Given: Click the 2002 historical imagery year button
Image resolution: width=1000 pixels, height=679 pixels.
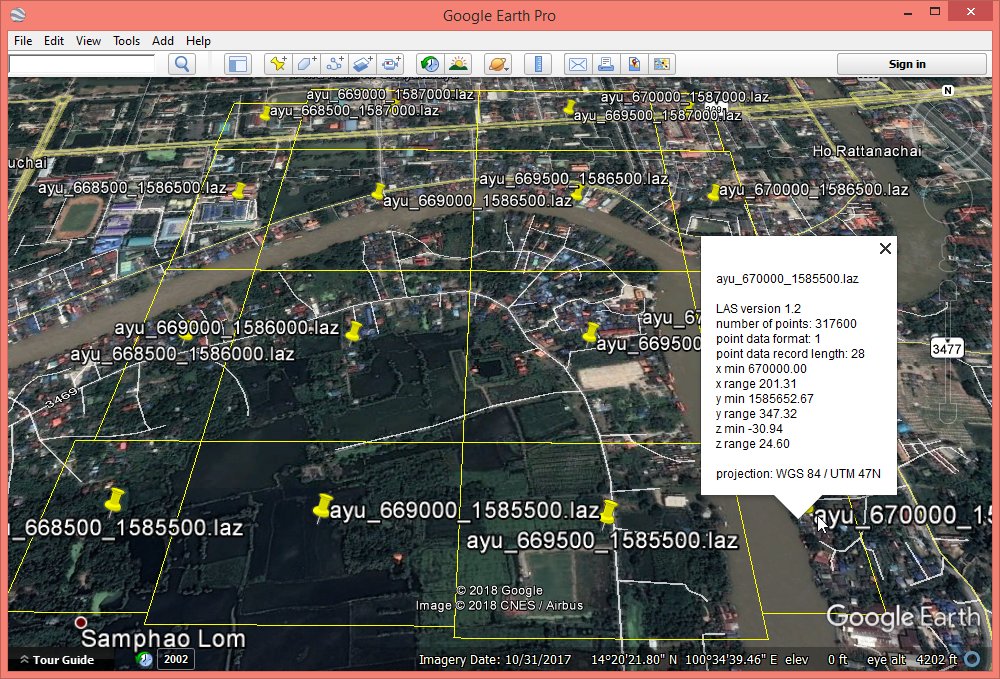Looking at the screenshot, I should [176, 659].
